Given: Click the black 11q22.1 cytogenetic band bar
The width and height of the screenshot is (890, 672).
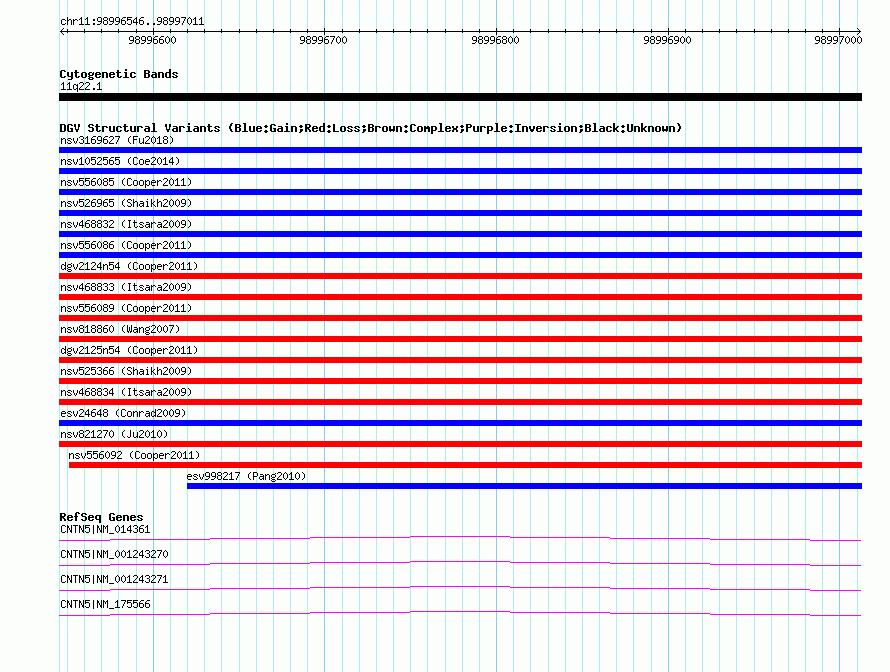Looking at the screenshot, I should [460, 97].
